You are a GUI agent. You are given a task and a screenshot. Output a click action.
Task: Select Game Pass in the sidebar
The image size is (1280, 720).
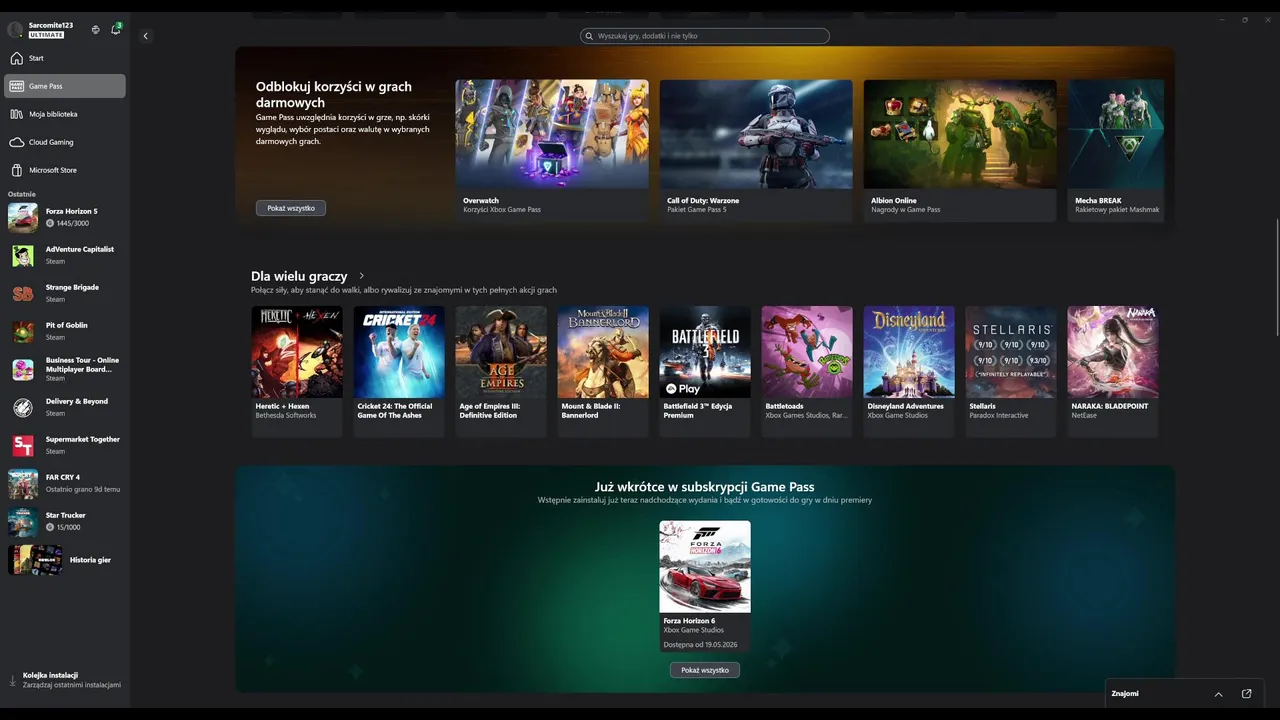point(65,86)
